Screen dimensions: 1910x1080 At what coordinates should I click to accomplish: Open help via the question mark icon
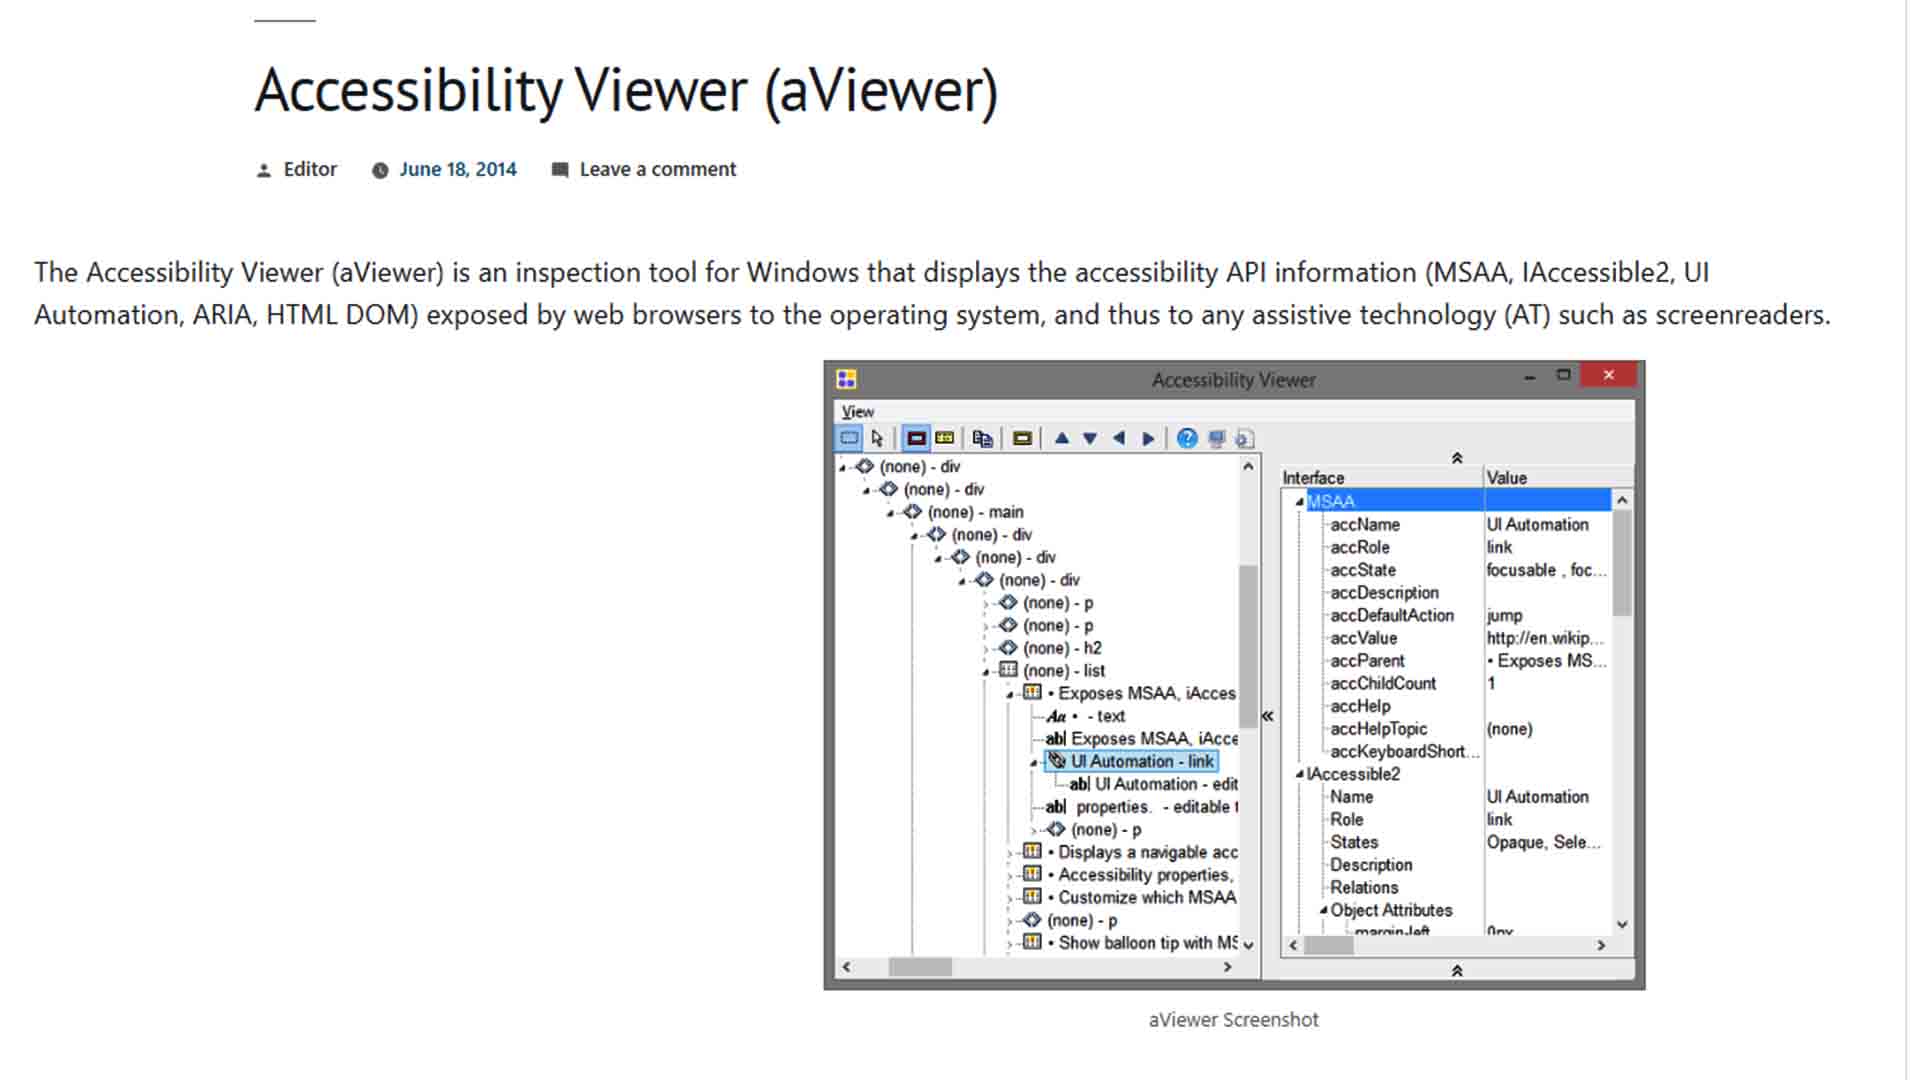coord(1187,438)
